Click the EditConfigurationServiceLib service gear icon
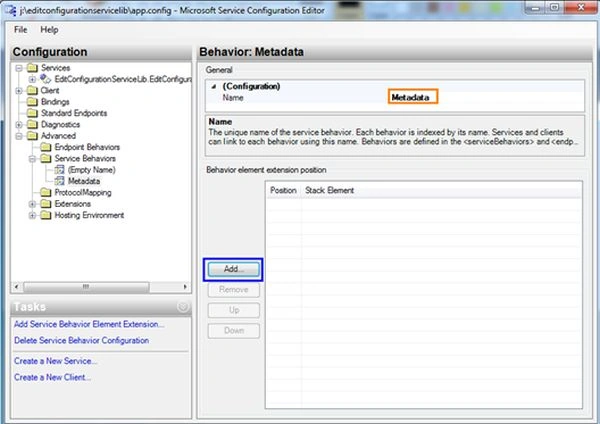The image size is (600, 424). [x=46, y=79]
